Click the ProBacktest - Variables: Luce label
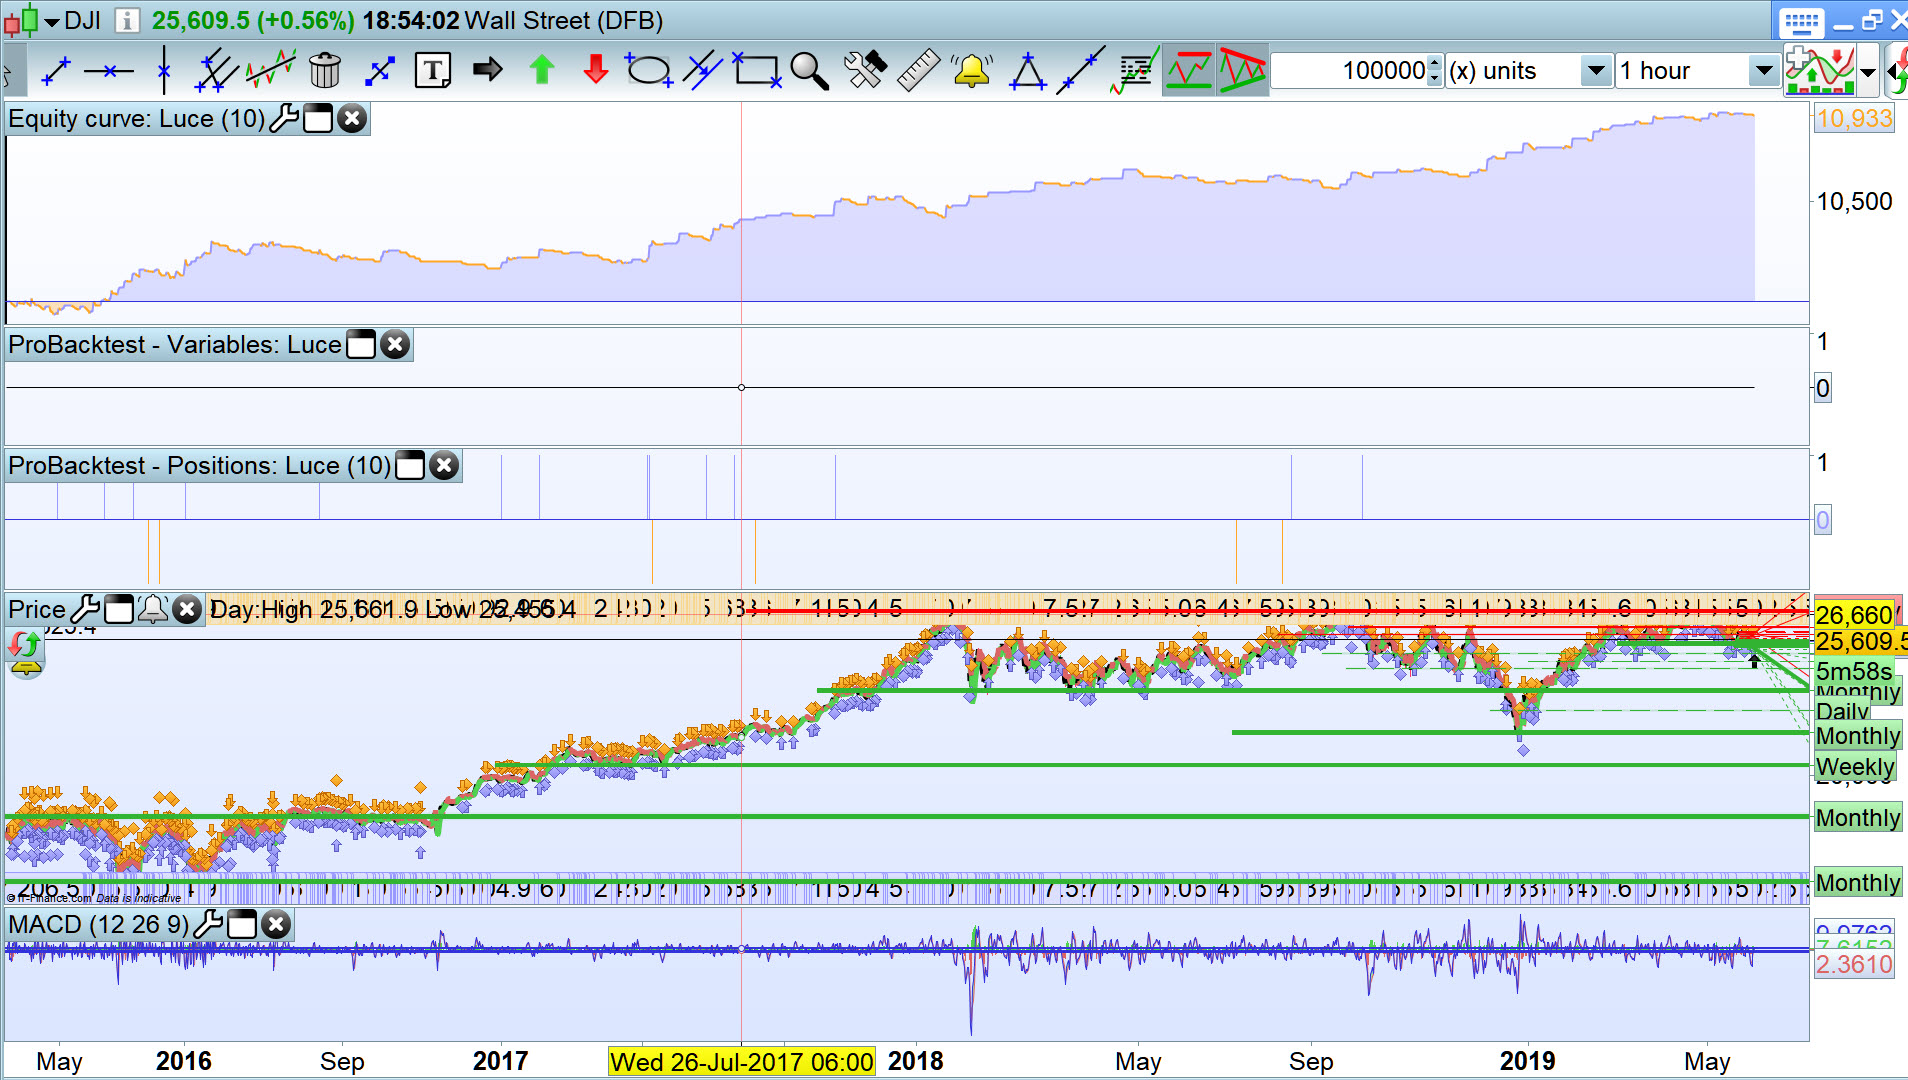 tap(175, 344)
